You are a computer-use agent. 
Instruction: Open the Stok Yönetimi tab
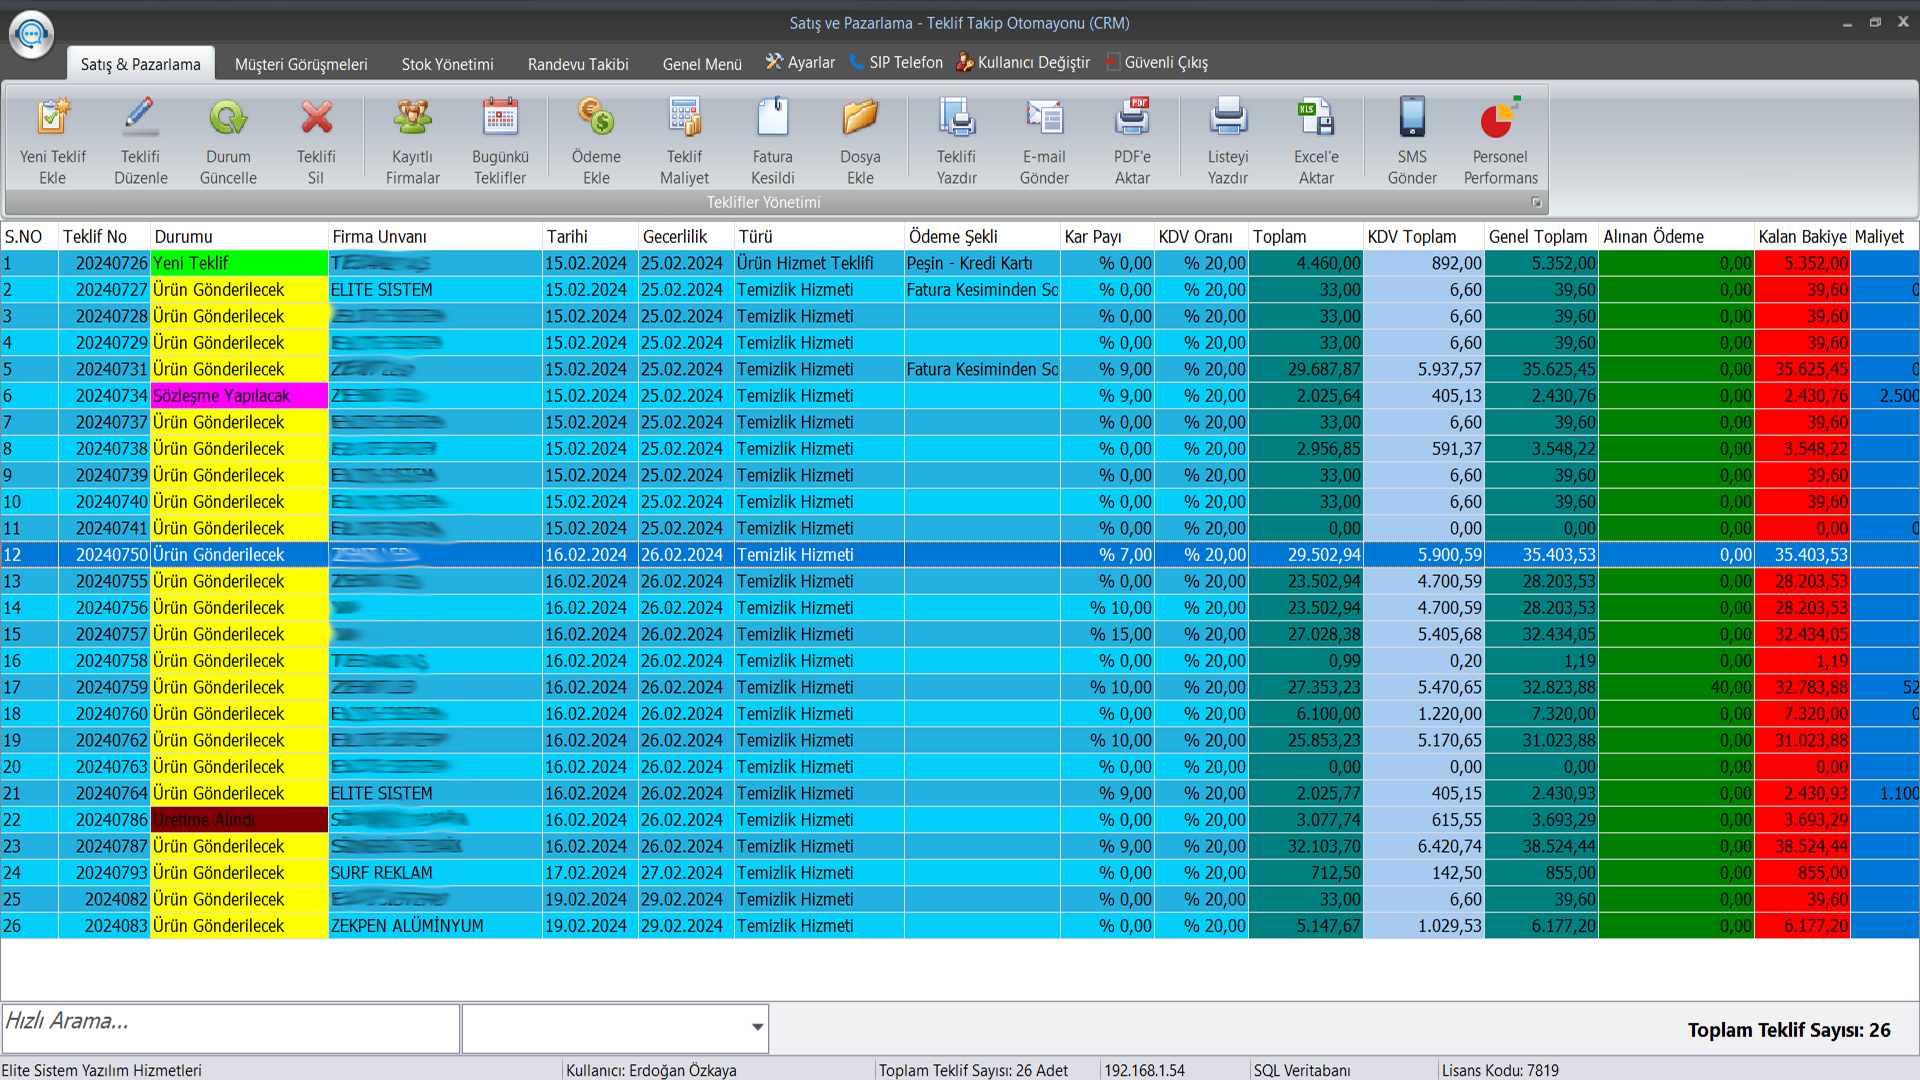pos(447,64)
